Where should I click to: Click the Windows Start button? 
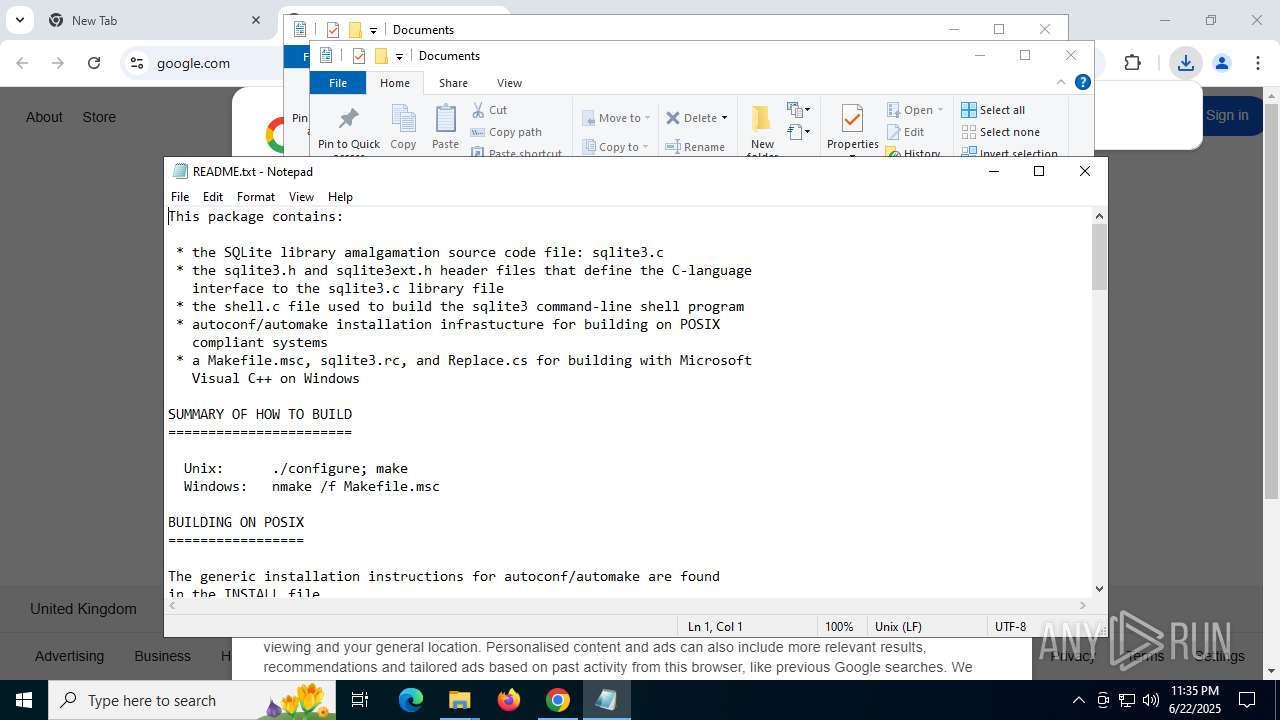coord(24,700)
